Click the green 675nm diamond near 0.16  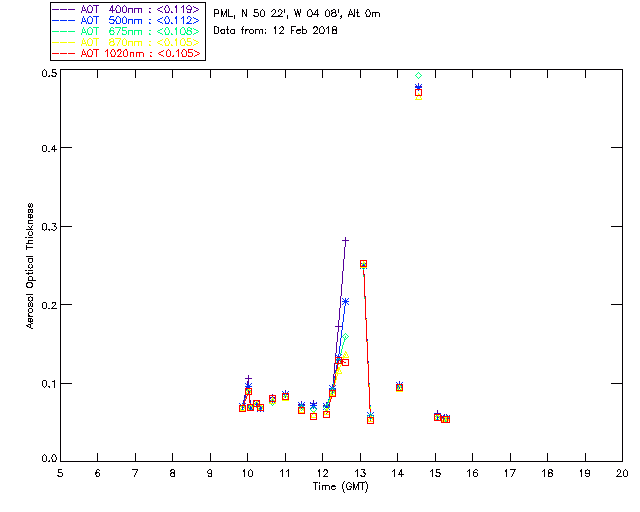(345, 337)
